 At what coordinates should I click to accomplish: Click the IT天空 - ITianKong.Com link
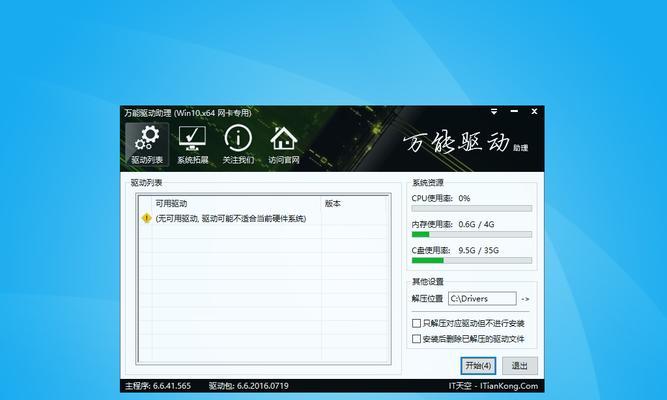click(x=493, y=386)
